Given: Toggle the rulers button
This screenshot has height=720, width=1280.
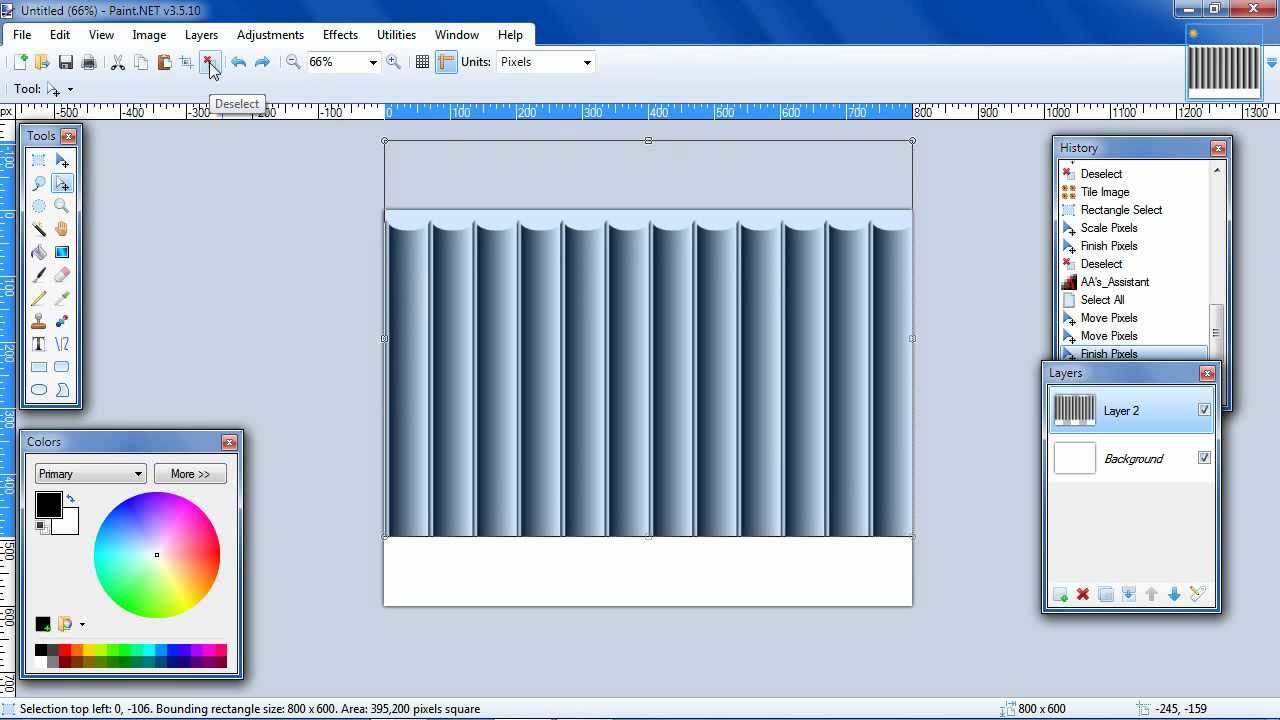Looking at the screenshot, I should tap(446, 62).
